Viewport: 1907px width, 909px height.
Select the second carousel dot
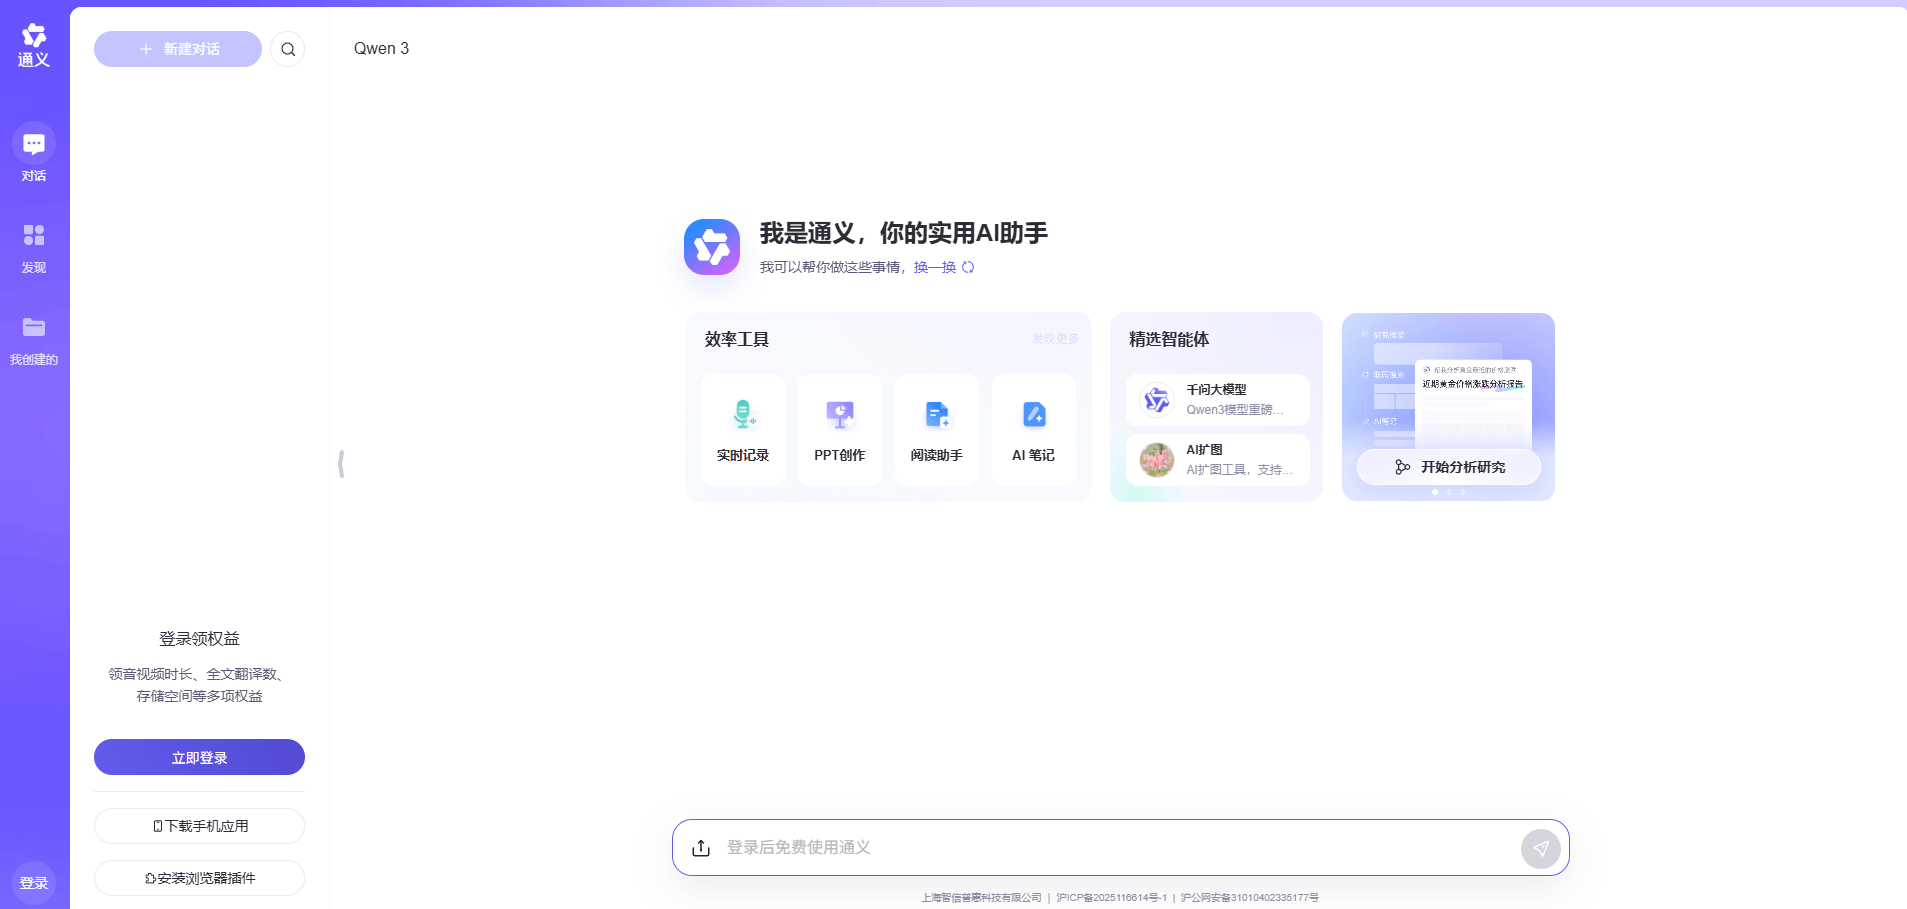pos(1449,492)
